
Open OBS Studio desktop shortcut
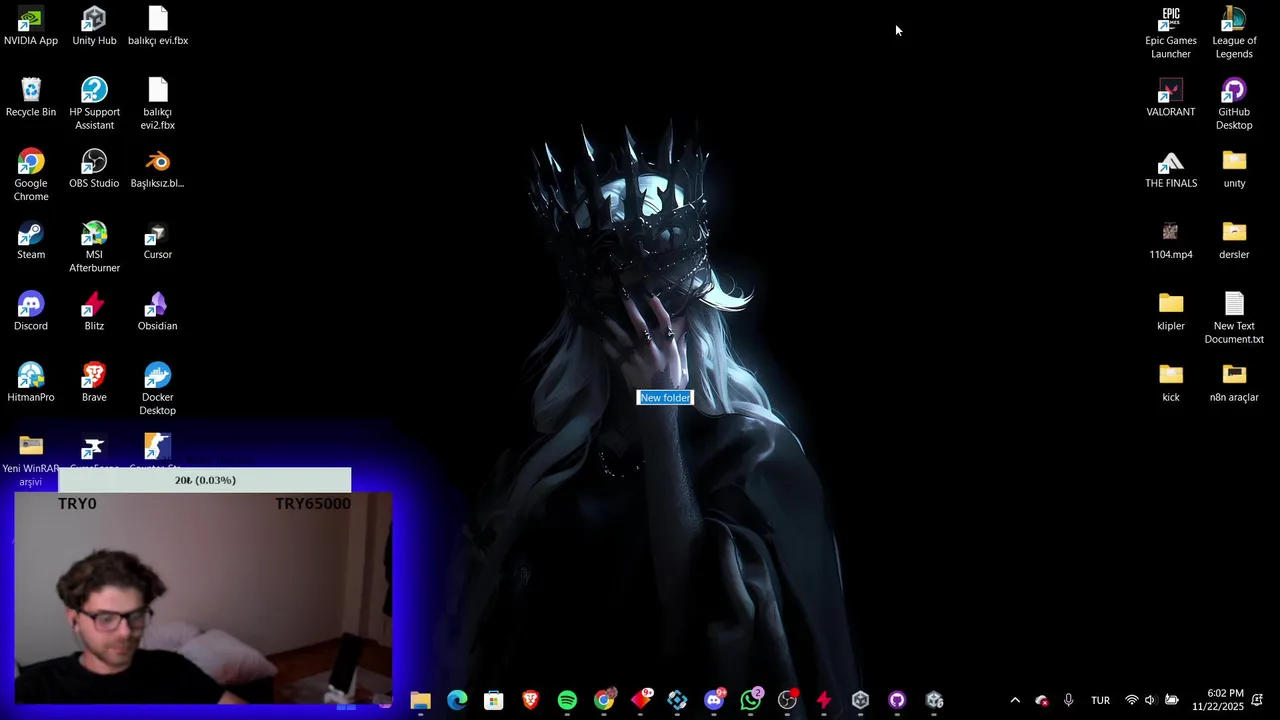pyautogui.click(x=94, y=169)
